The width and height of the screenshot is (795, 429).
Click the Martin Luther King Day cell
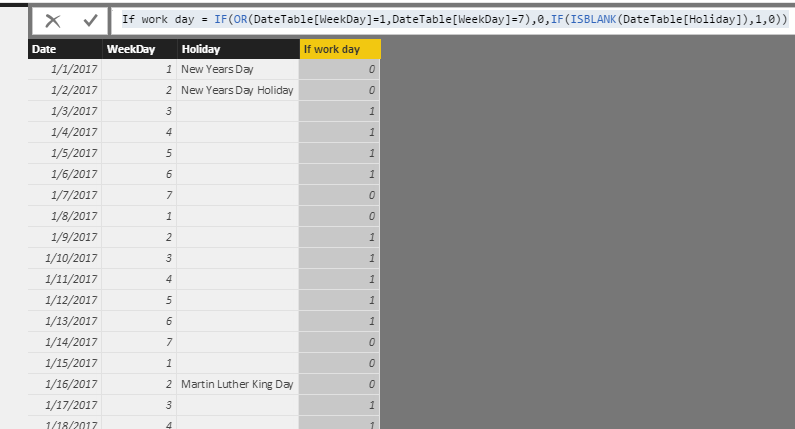pyautogui.click(x=238, y=384)
